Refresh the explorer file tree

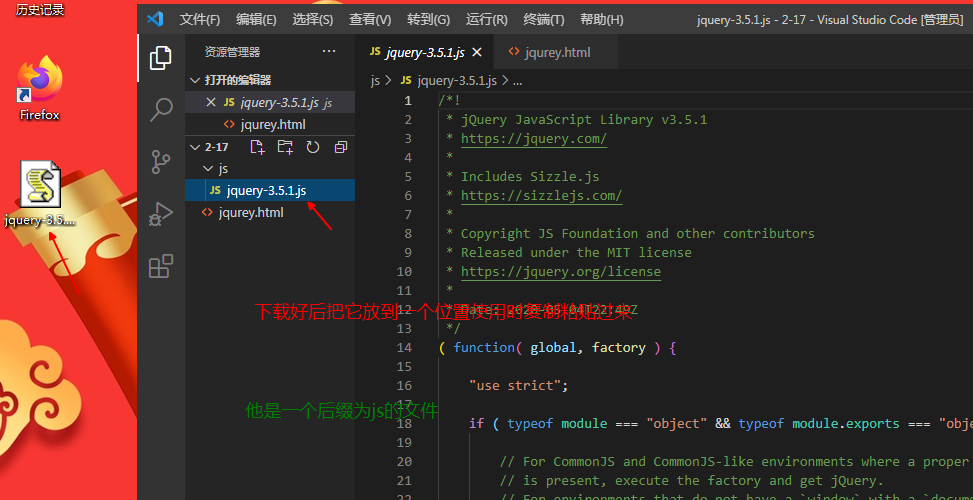[x=313, y=147]
